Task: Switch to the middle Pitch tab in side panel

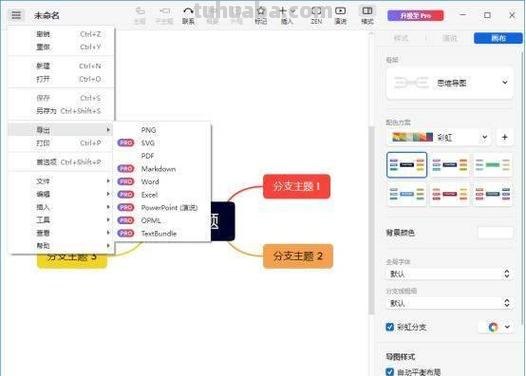Action: coord(450,38)
